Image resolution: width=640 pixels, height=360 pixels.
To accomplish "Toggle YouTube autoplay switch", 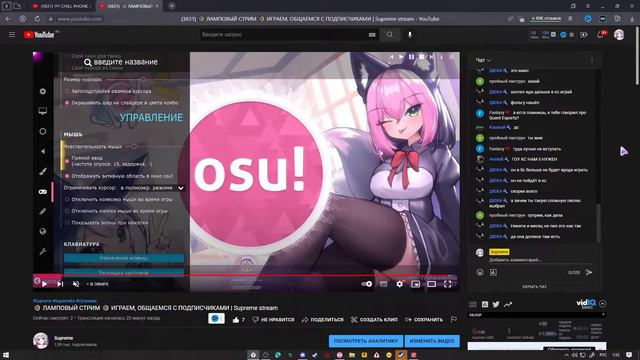I will (367, 284).
